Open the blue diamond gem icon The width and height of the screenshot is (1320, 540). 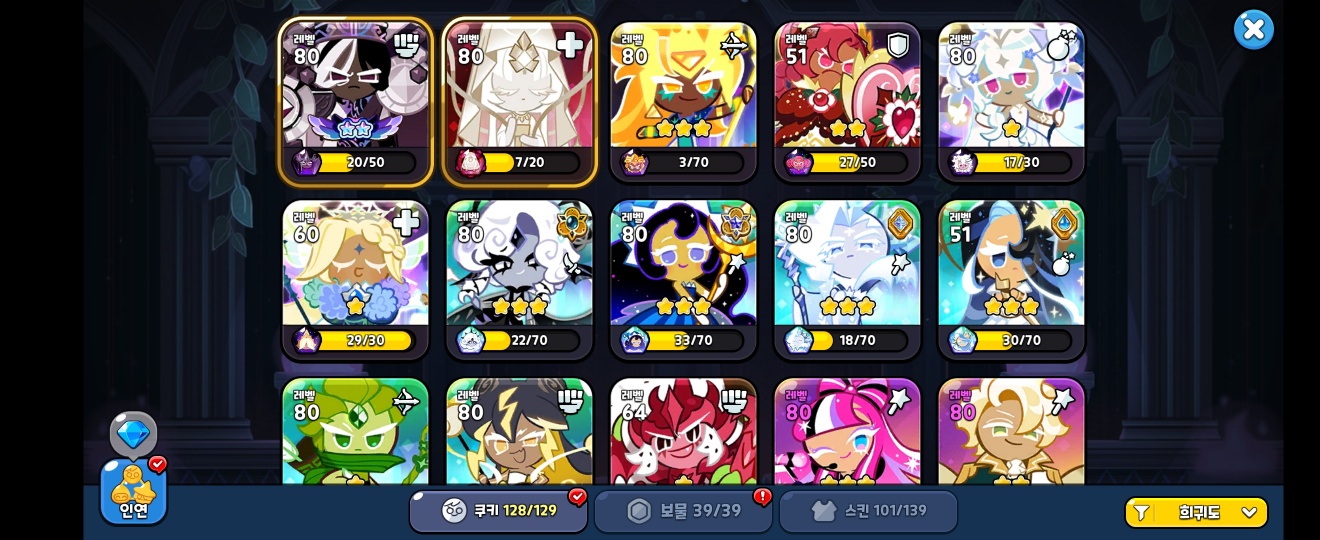click(x=133, y=434)
